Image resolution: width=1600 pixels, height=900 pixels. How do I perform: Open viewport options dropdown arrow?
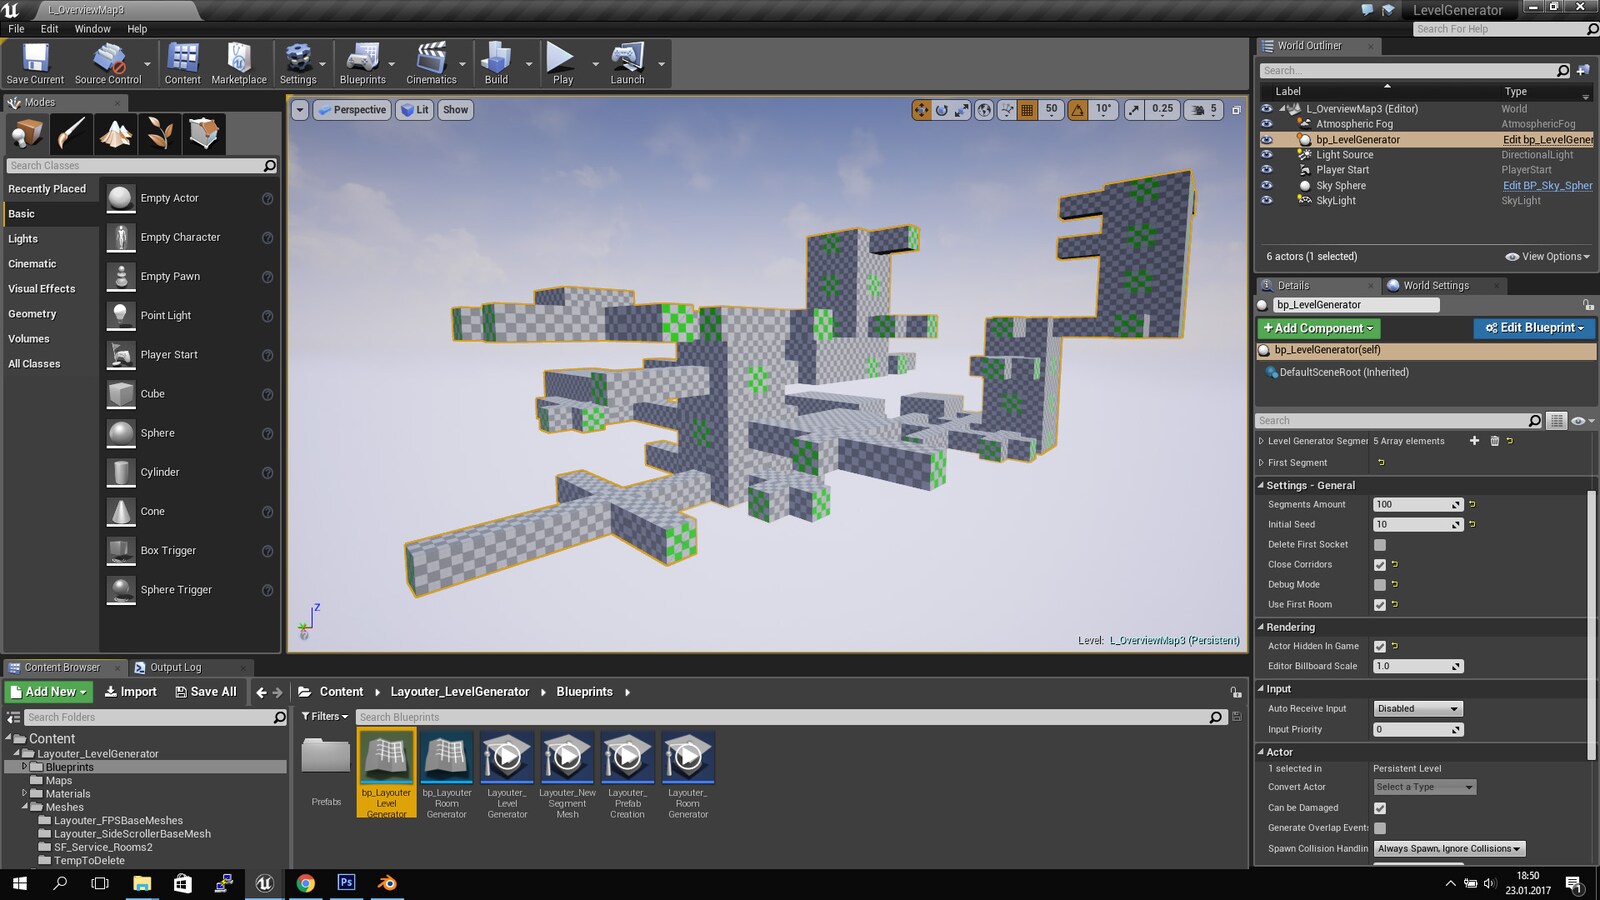pyautogui.click(x=300, y=110)
